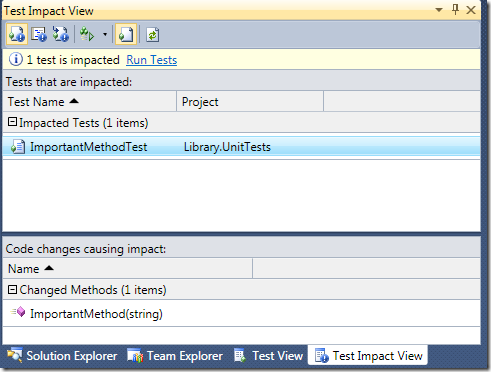Collapse the Changed Methods group

[12, 289]
